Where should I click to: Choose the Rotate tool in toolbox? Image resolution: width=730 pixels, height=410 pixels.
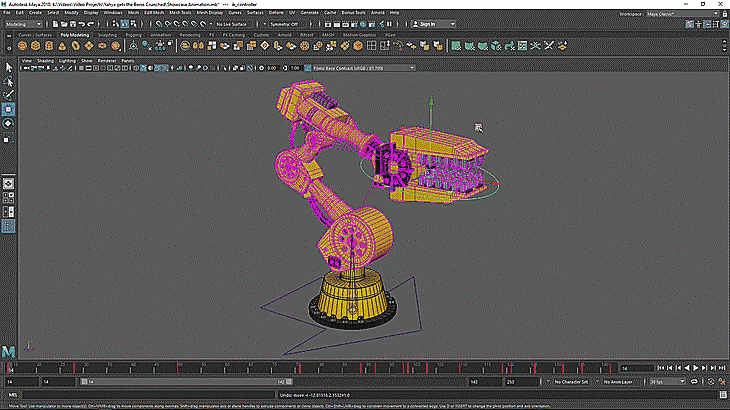pyautogui.click(x=8, y=123)
